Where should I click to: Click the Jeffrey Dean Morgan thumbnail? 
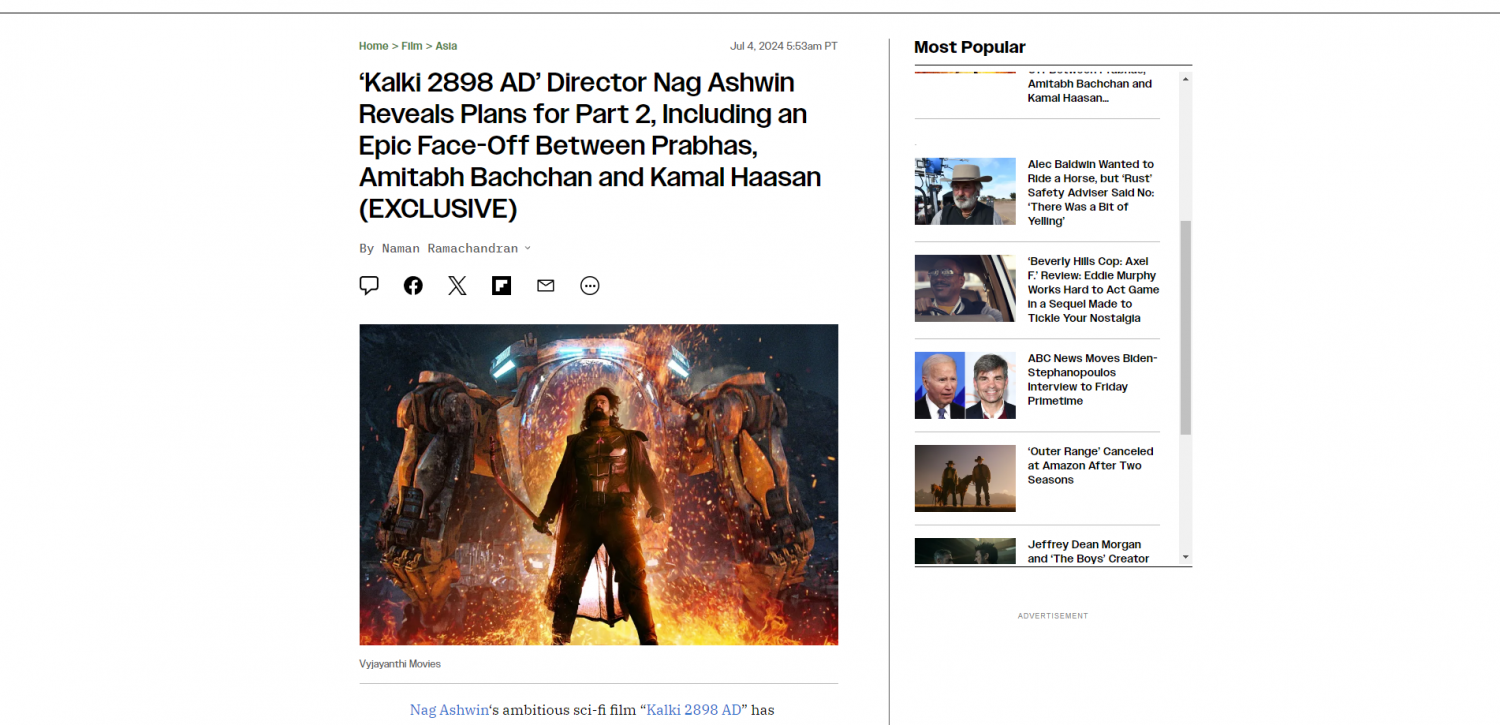(965, 551)
